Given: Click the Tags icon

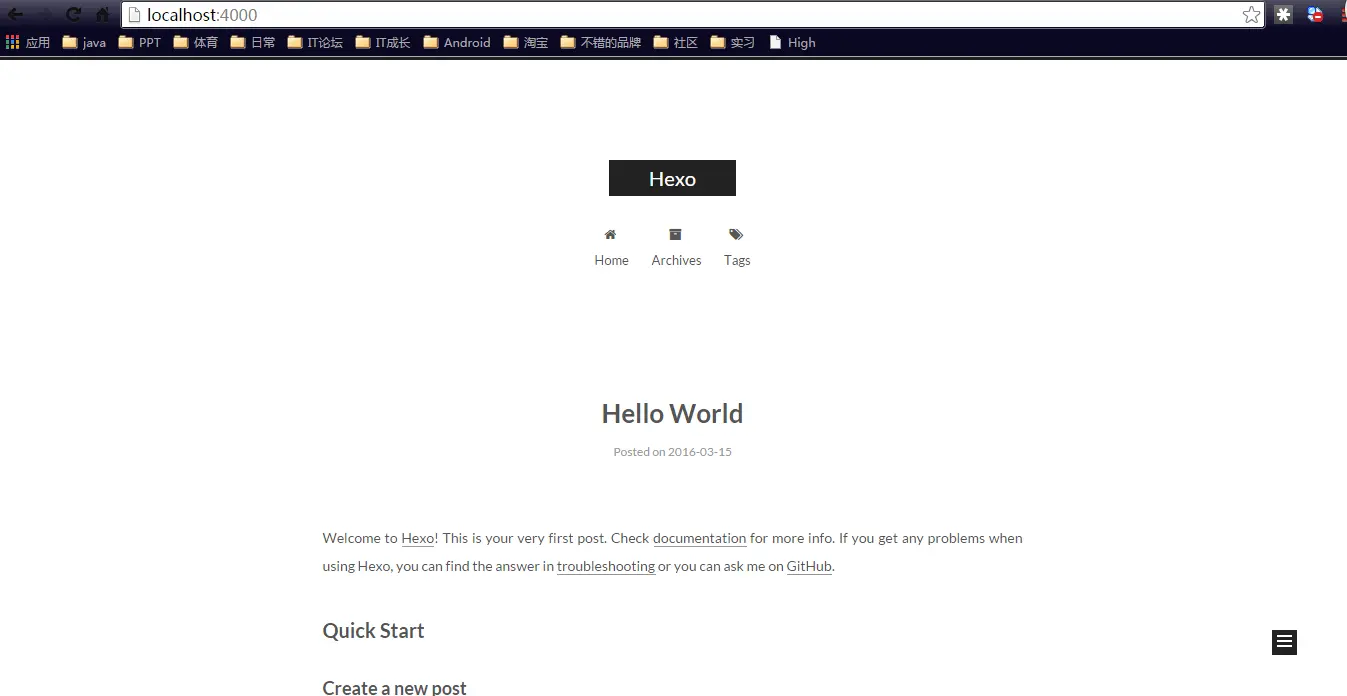Looking at the screenshot, I should [x=736, y=234].
